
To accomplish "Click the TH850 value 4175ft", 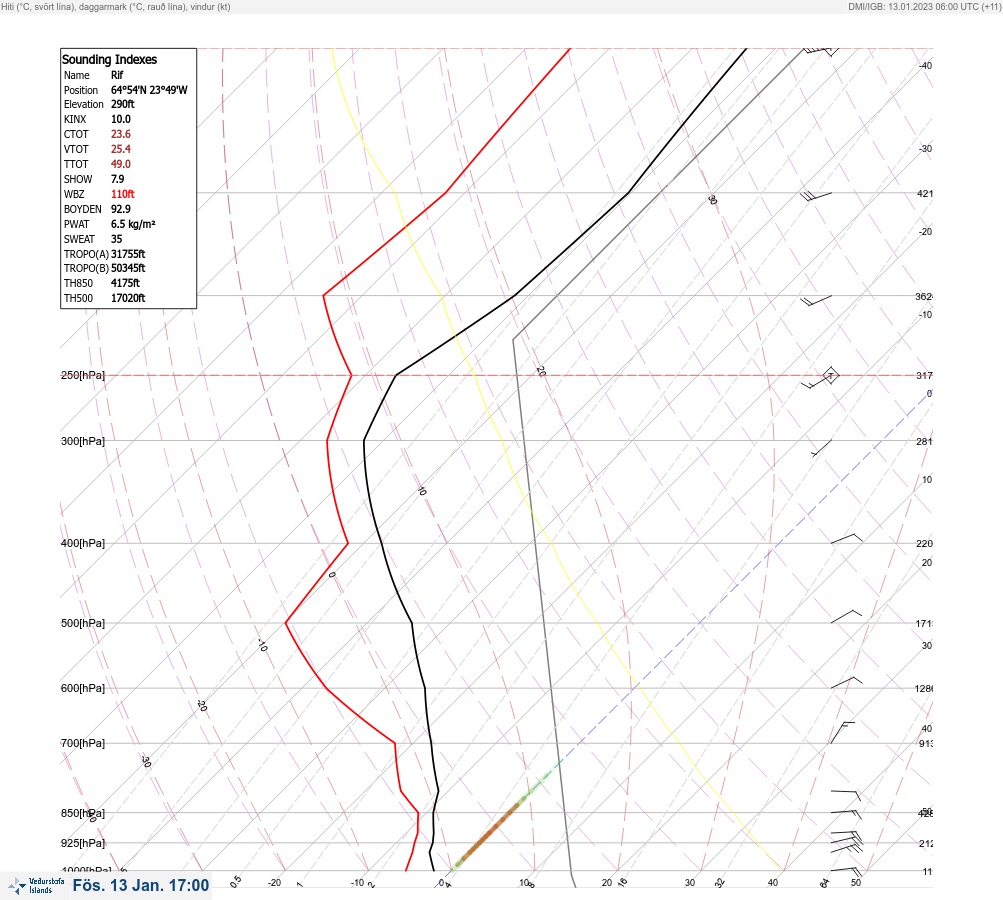I will [x=125, y=283].
